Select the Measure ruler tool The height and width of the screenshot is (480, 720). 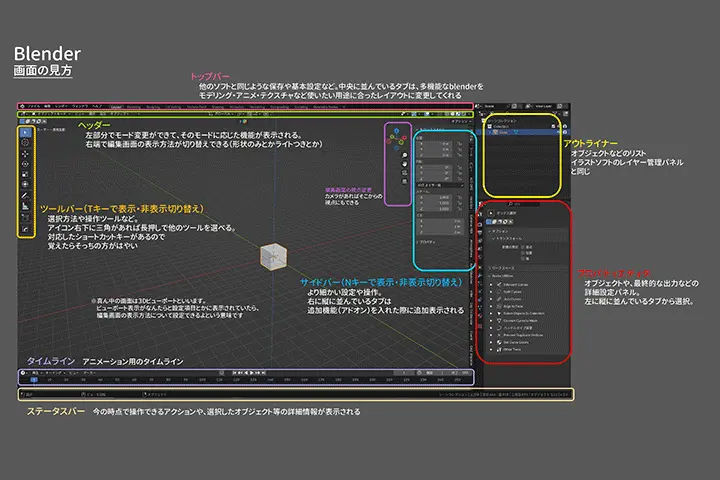coord(26,206)
